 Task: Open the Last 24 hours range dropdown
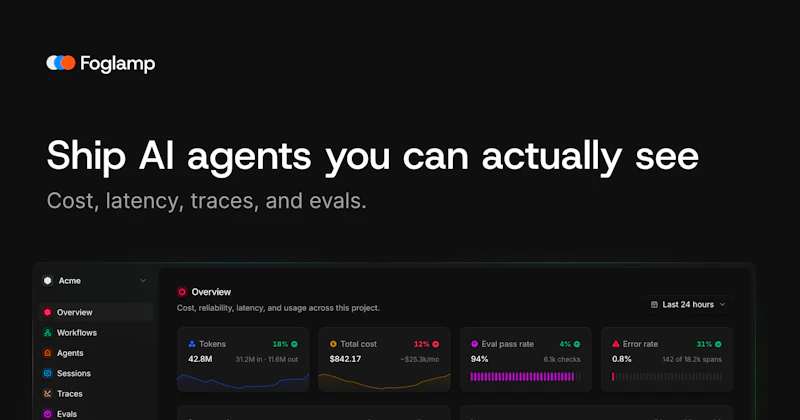click(688, 305)
